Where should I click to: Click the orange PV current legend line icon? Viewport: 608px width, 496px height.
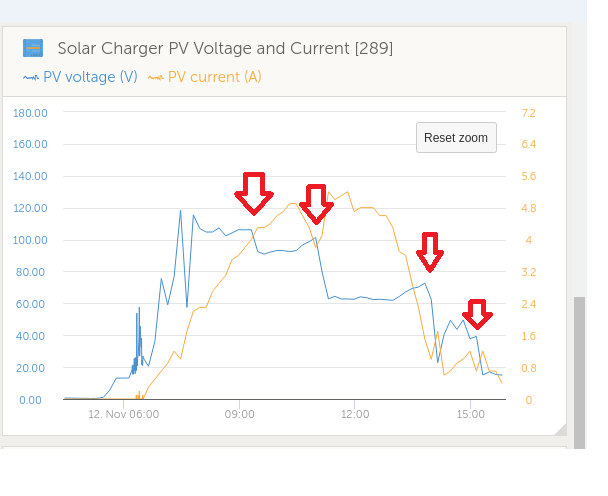click(x=155, y=78)
